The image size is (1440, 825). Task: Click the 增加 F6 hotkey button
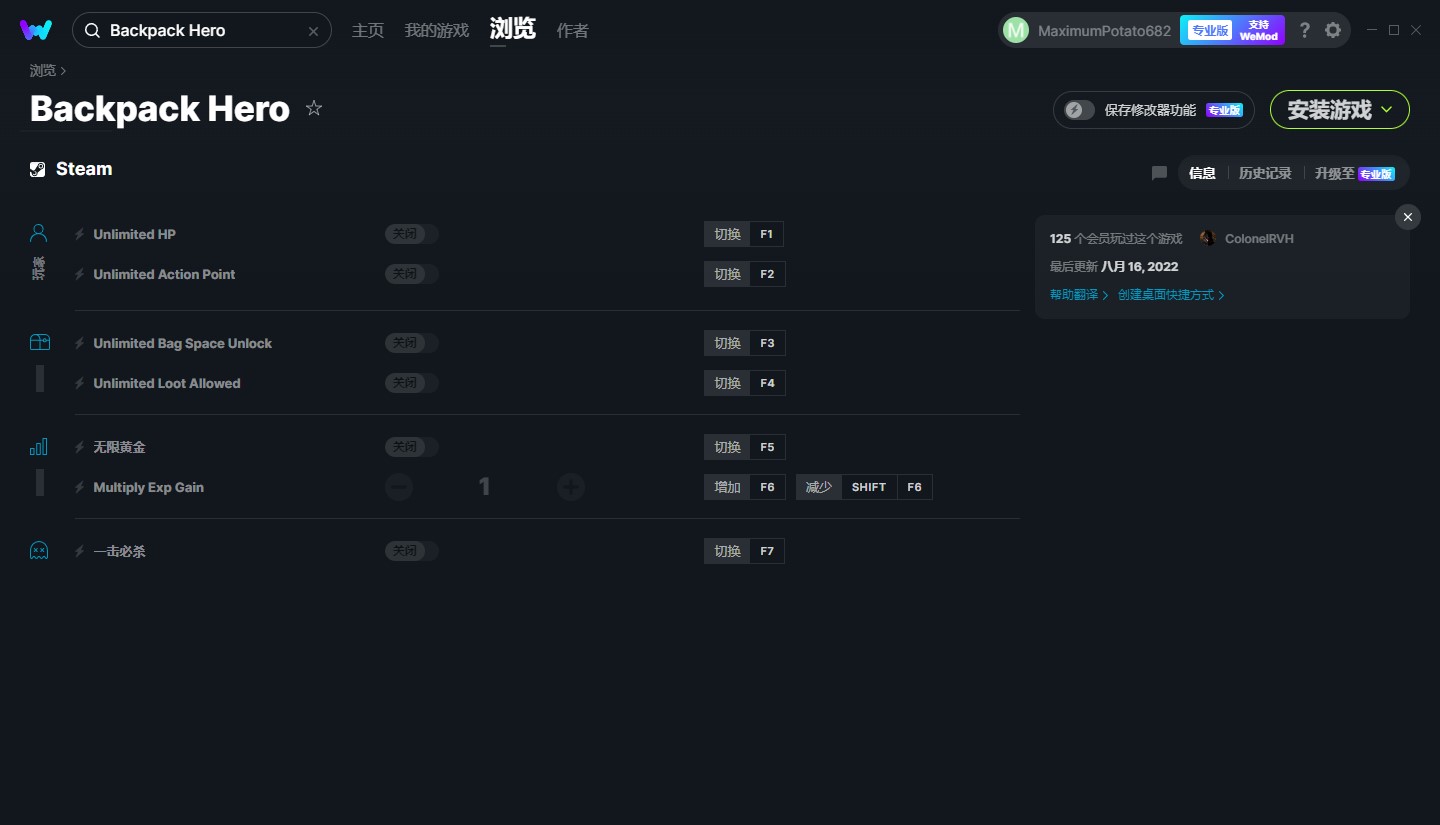coord(745,487)
